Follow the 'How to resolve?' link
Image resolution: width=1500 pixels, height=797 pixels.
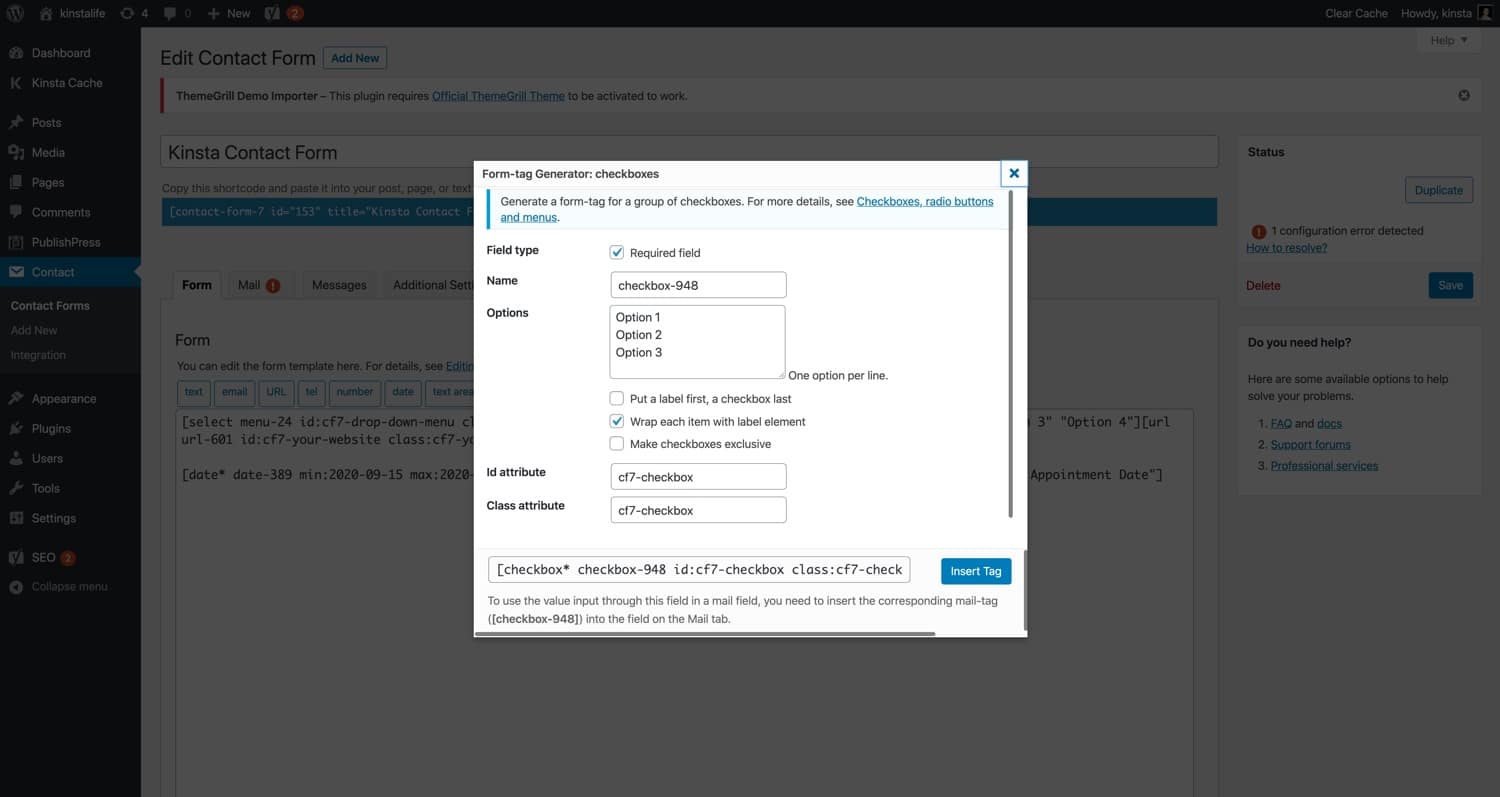point(1286,247)
